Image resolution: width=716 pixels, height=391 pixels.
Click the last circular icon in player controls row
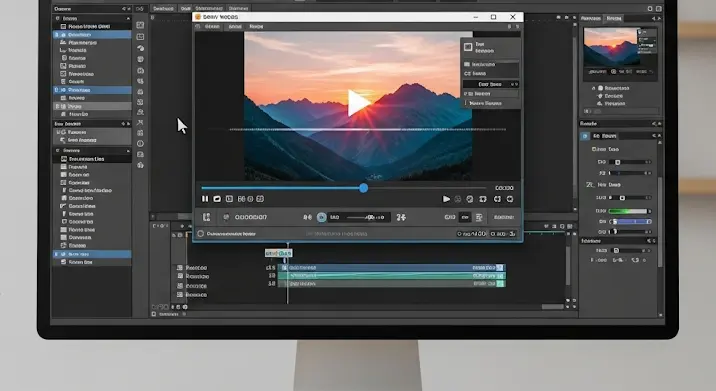(510, 199)
